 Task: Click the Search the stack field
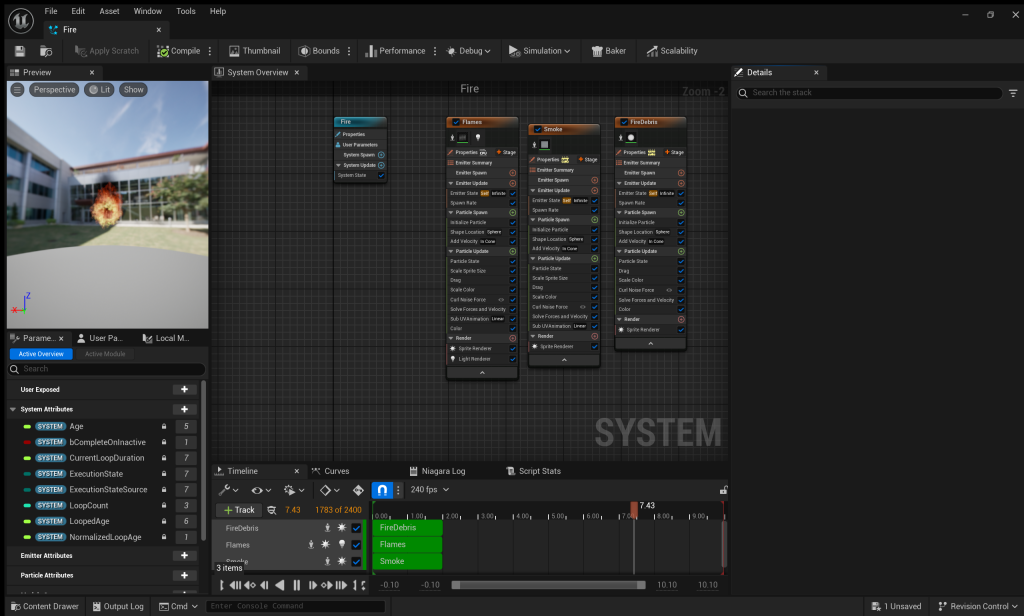871,93
